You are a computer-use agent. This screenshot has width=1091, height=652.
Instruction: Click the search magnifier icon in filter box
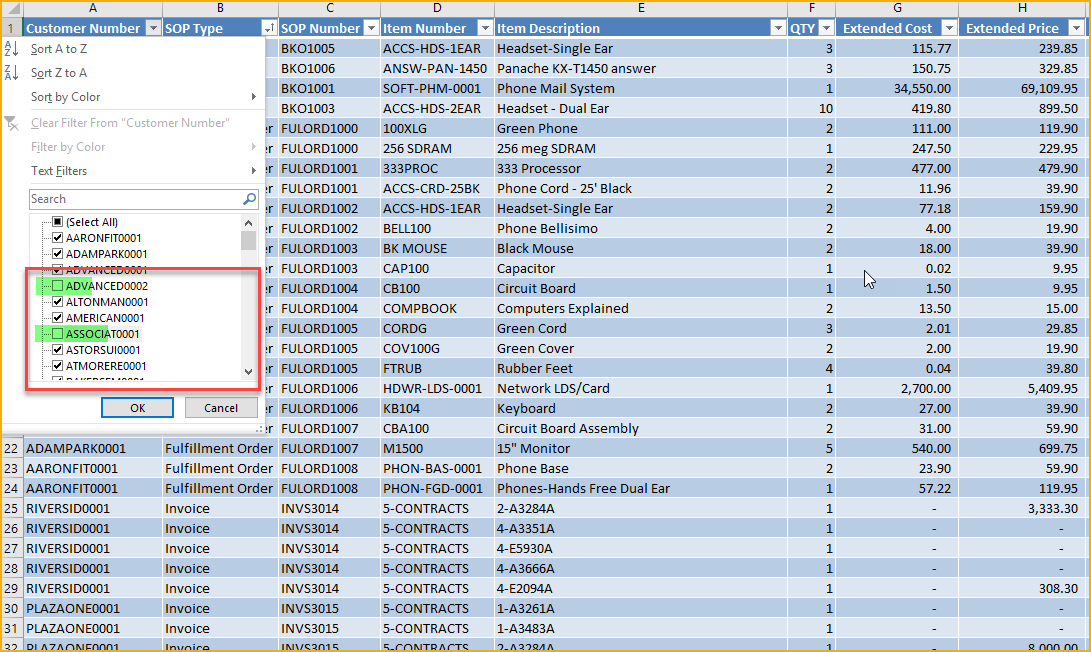point(249,199)
